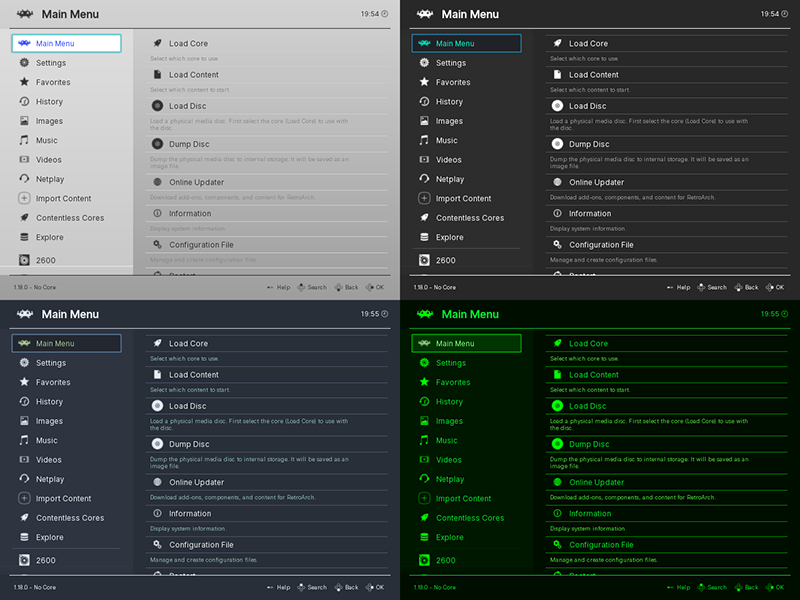The height and width of the screenshot is (600, 800).
Task: Click Search in the navy blue theme footer
Action: (x=312, y=587)
